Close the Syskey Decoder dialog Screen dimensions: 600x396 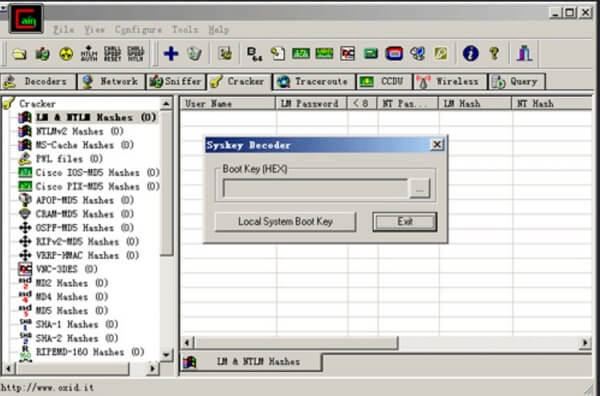pyautogui.click(x=437, y=145)
